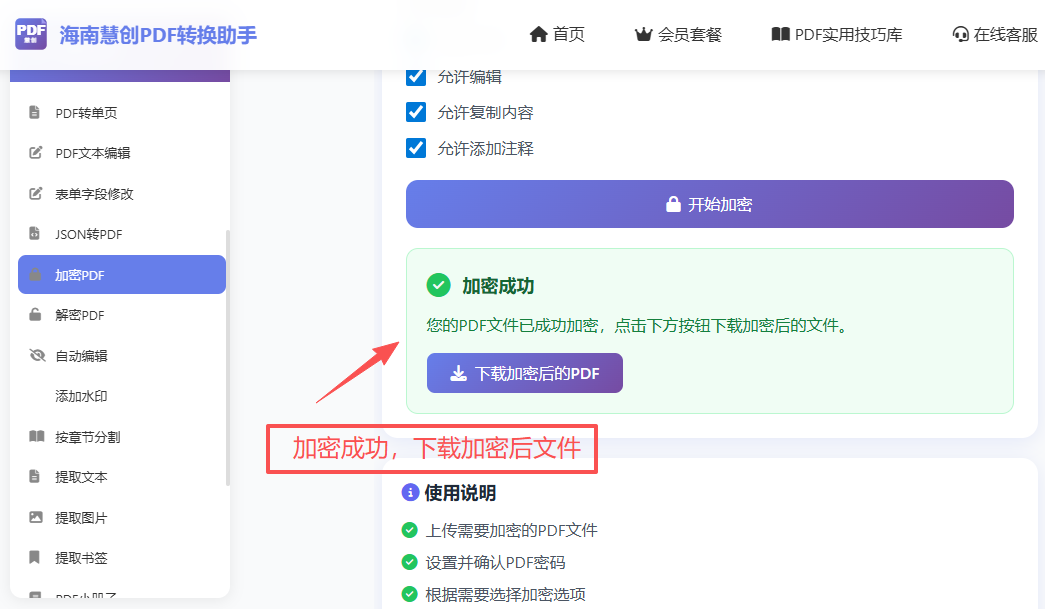Click the open book icon beside 按章节分割
The image size is (1045, 609).
coord(37,436)
